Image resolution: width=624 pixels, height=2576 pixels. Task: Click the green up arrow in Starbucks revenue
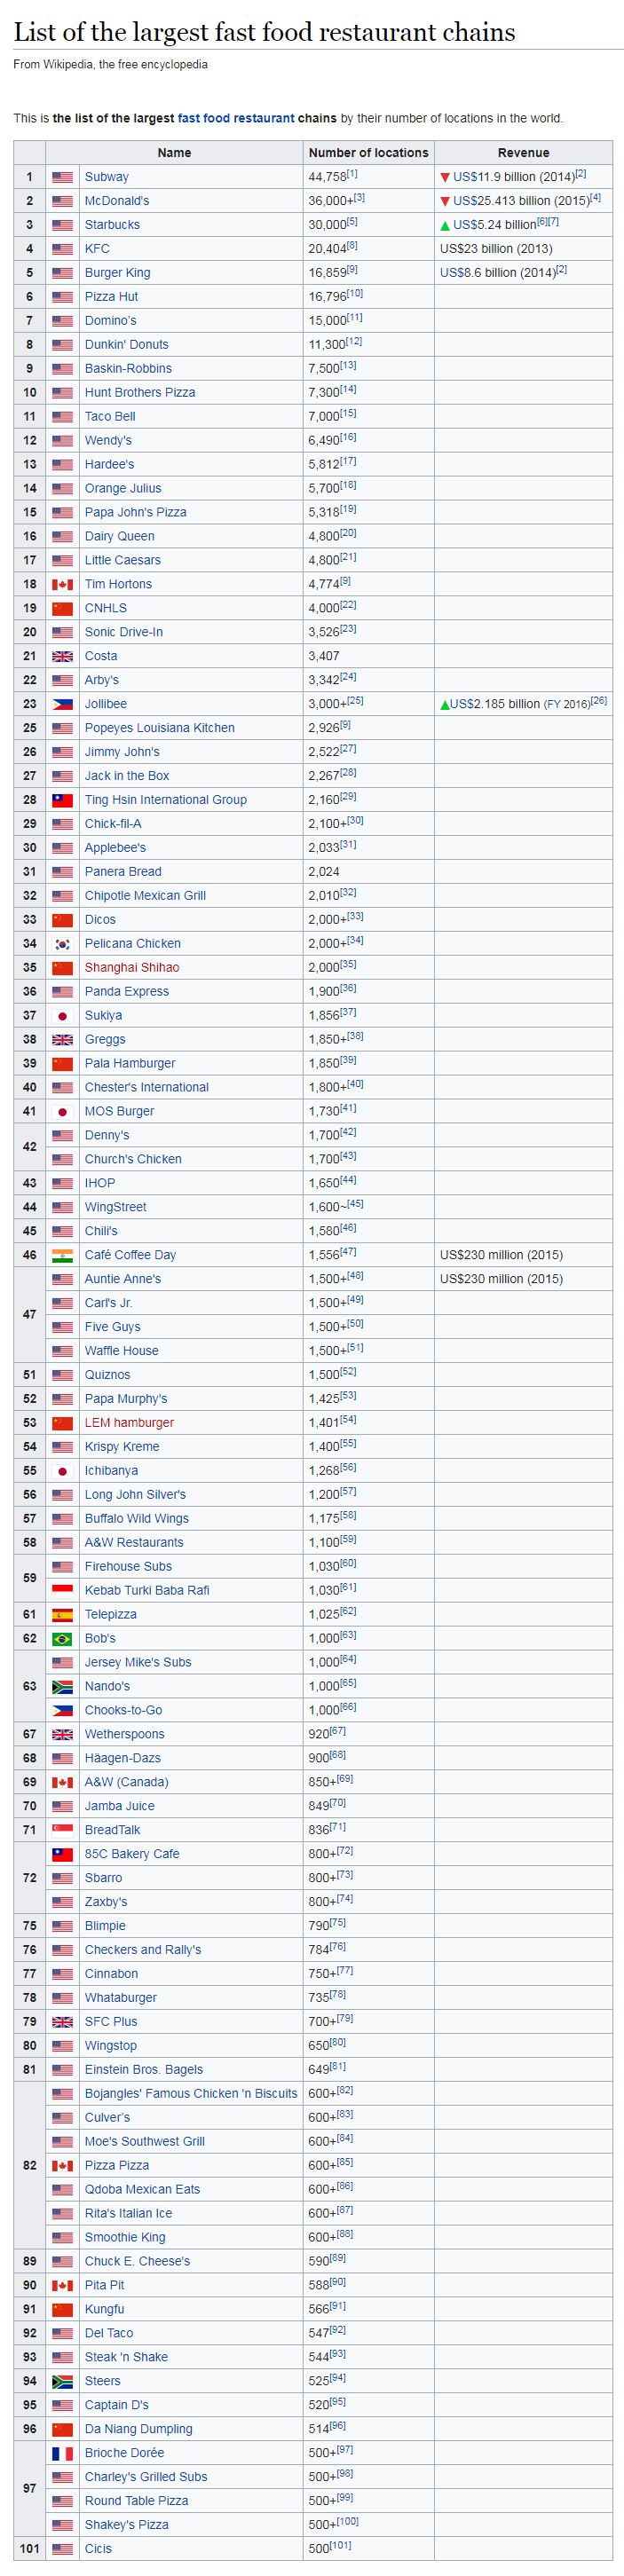pos(445,225)
